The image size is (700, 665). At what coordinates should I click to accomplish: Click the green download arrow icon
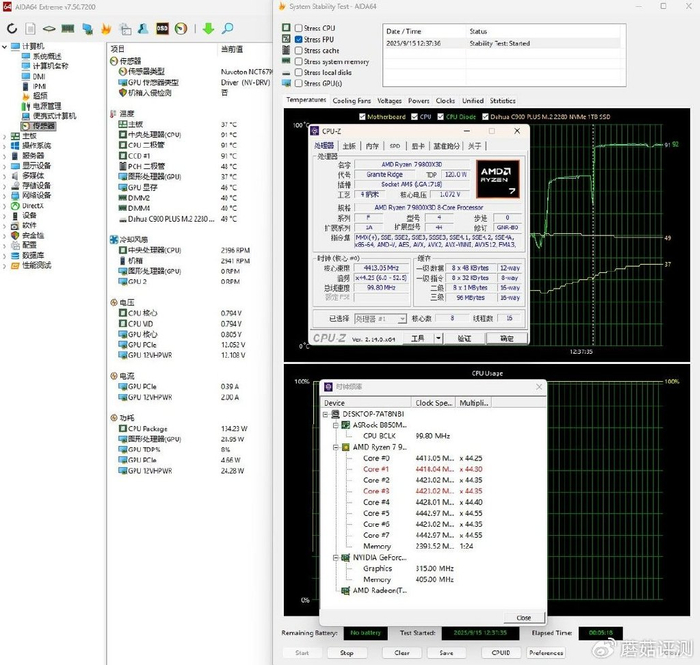coord(209,29)
